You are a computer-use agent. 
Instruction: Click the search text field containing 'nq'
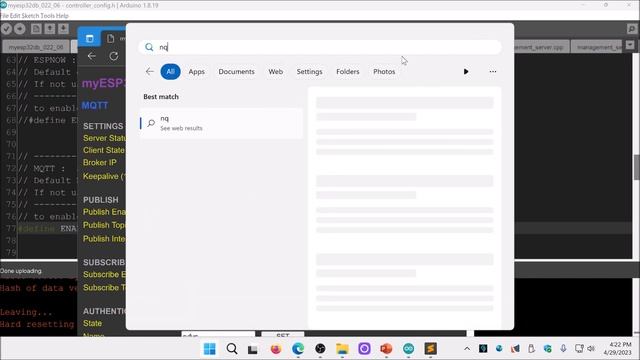tap(320, 47)
